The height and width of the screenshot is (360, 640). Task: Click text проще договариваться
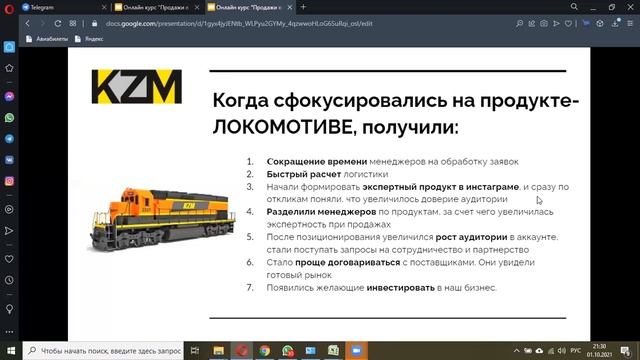pyautogui.click(x=347, y=262)
